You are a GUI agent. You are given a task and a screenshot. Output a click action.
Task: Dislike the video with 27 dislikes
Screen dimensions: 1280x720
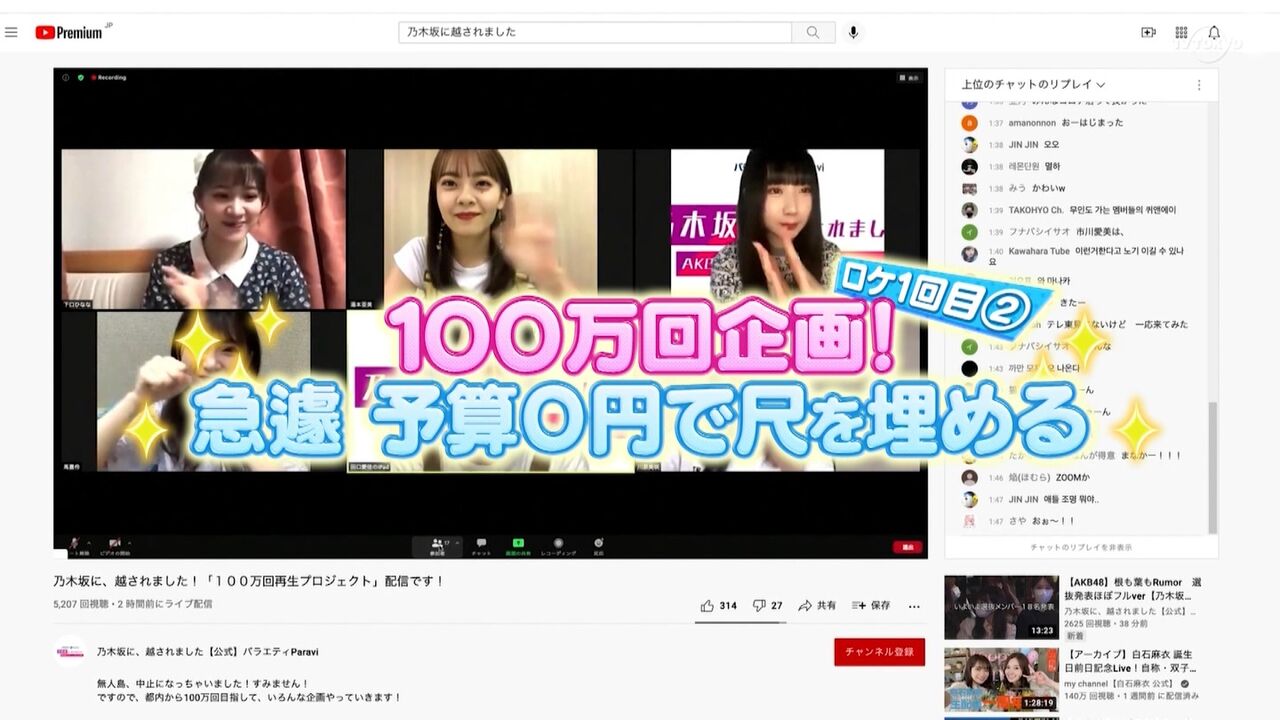click(x=768, y=605)
